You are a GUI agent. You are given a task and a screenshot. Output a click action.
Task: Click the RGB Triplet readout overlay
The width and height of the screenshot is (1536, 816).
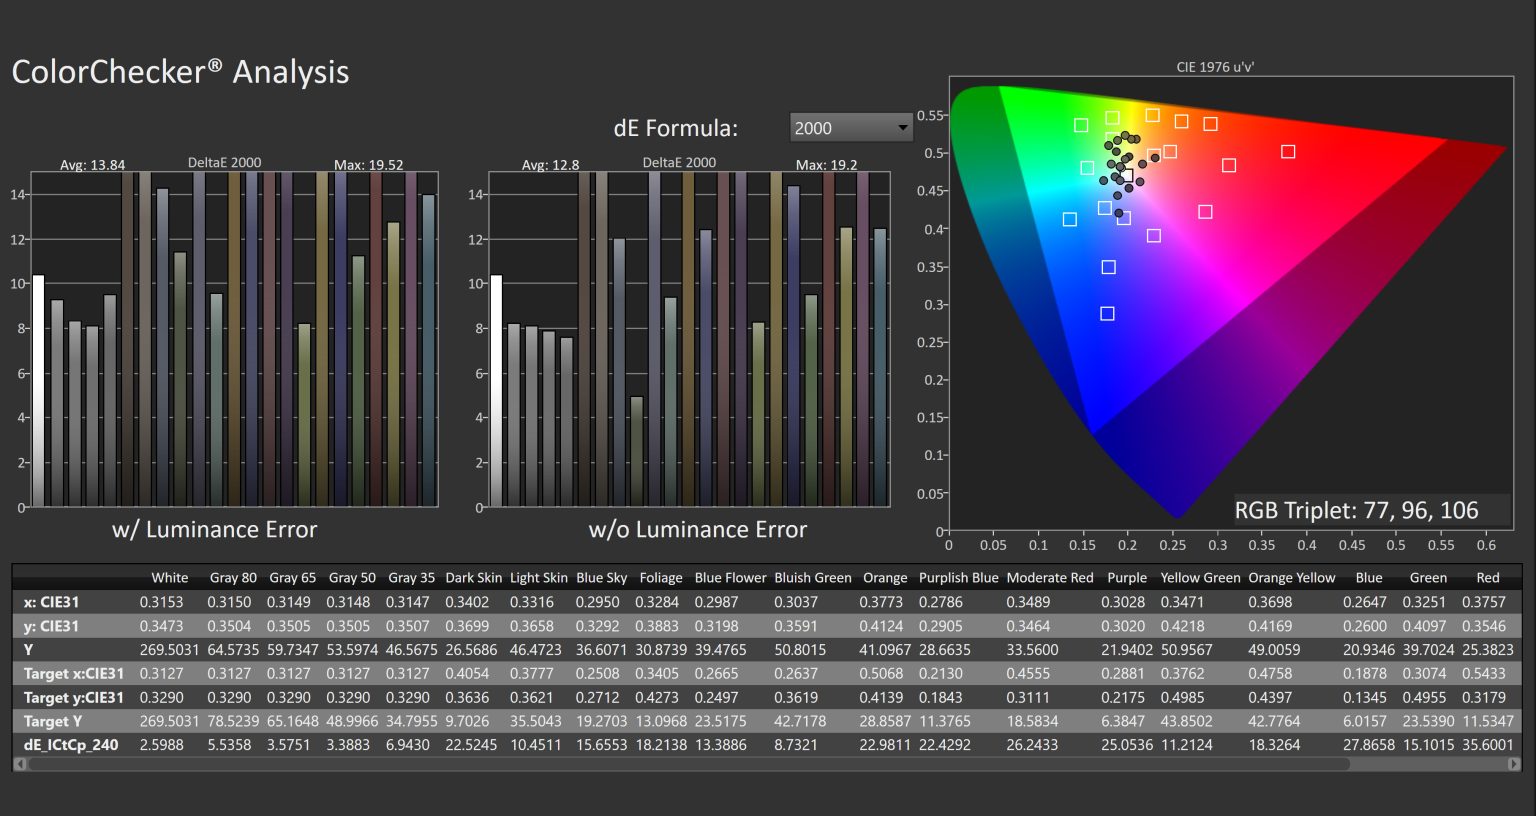(1358, 510)
